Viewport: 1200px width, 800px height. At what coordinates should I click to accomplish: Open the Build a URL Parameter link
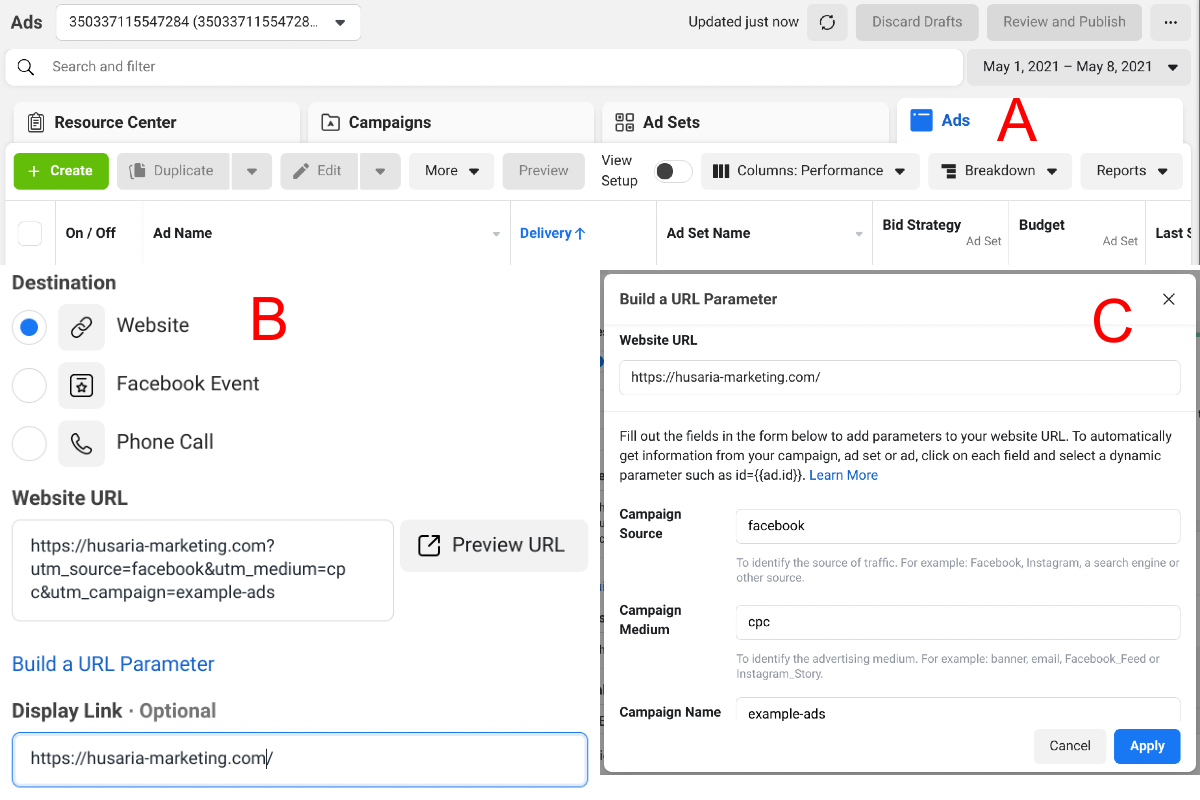(x=113, y=664)
